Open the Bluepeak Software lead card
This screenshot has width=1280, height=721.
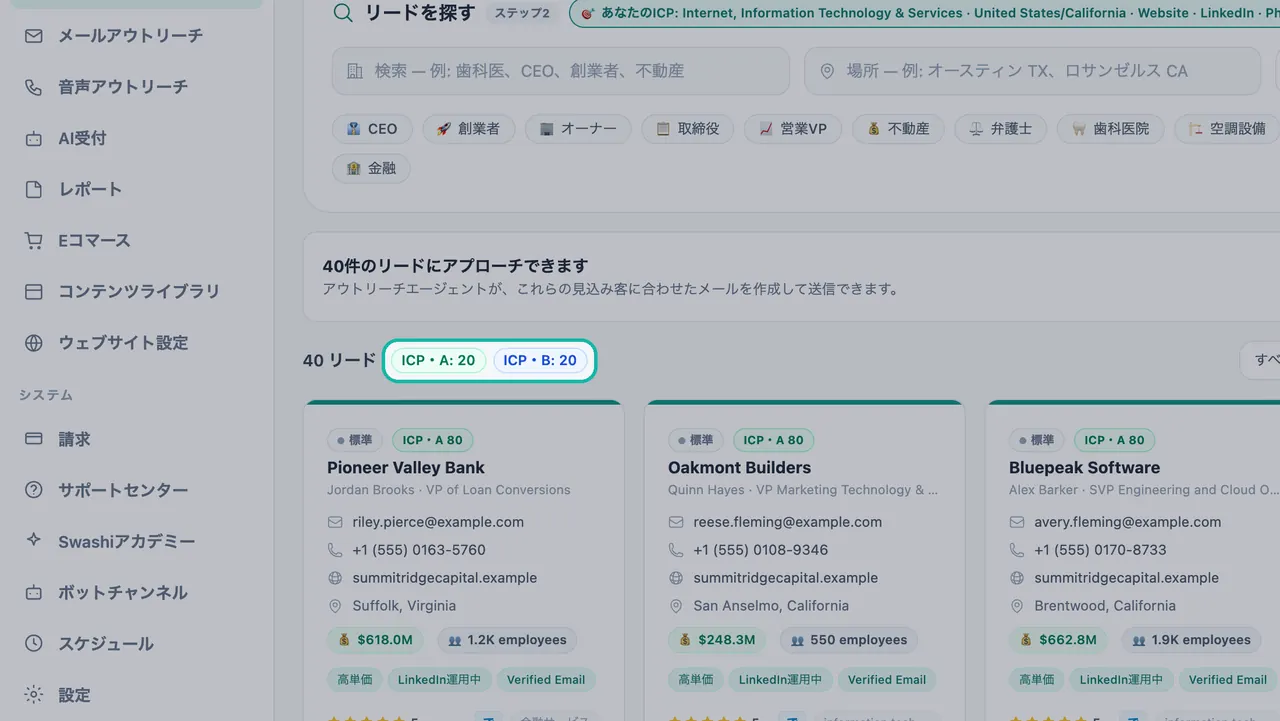(x=1133, y=560)
